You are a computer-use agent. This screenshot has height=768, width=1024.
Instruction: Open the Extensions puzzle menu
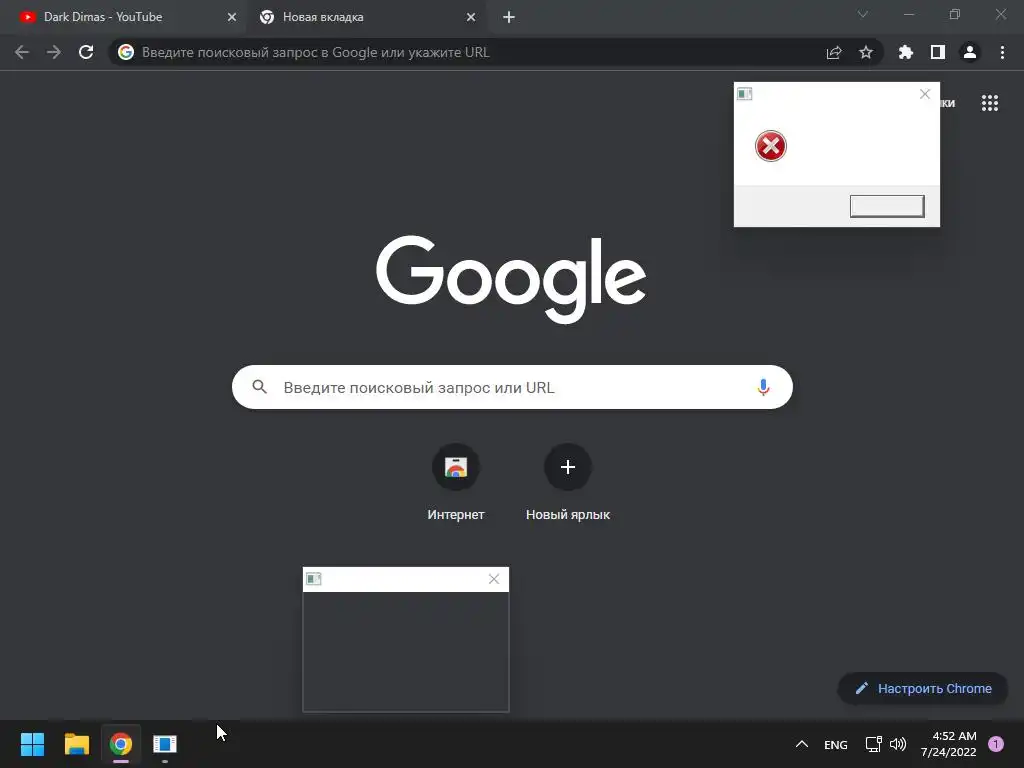[906, 52]
